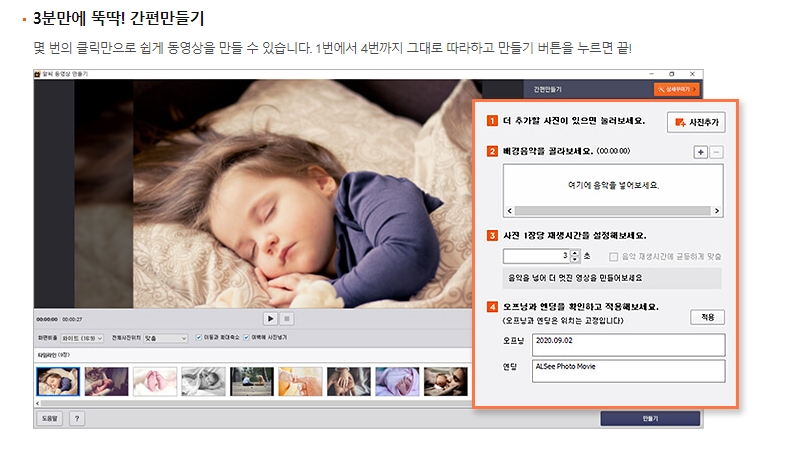This screenshot has width=786, height=460.
Task: Remove background music with minus button
Action: pyautogui.click(x=716, y=152)
